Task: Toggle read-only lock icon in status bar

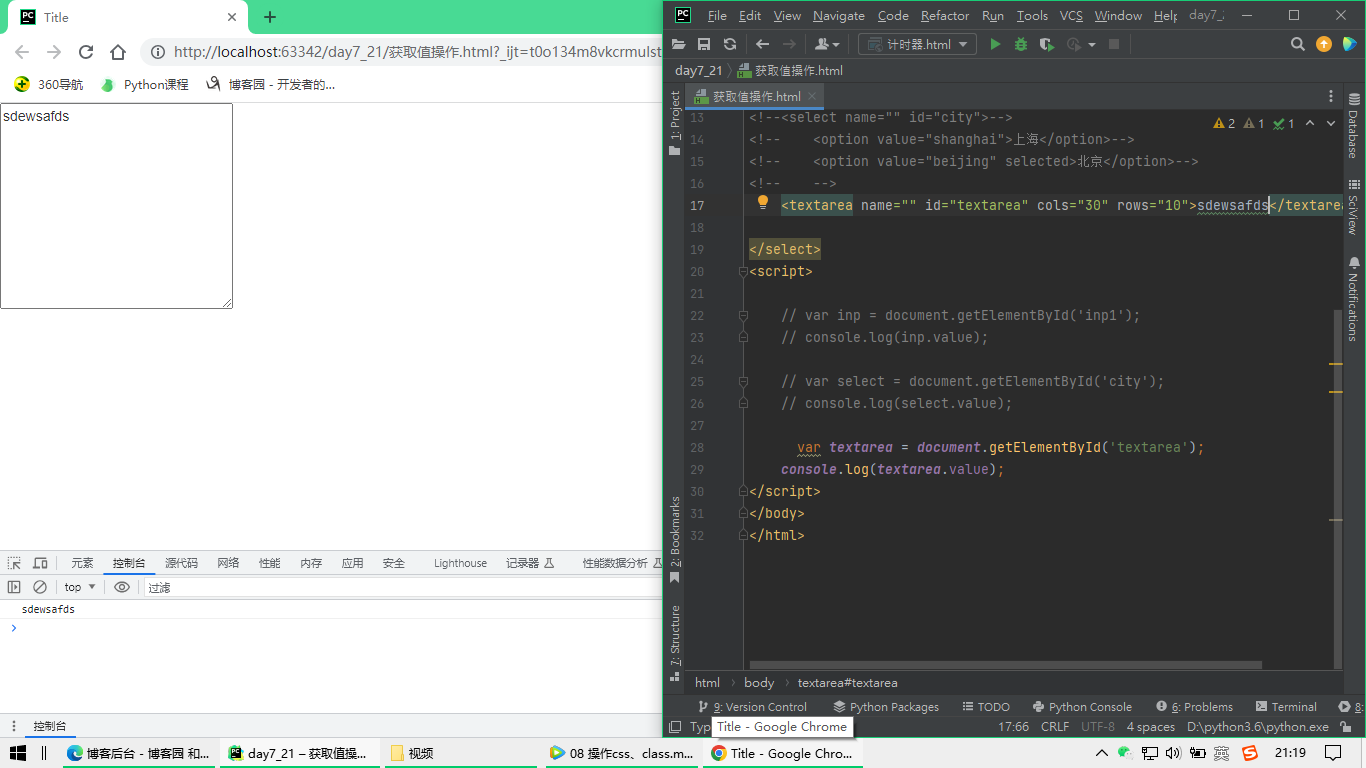Action: pyautogui.click(x=1346, y=727)
